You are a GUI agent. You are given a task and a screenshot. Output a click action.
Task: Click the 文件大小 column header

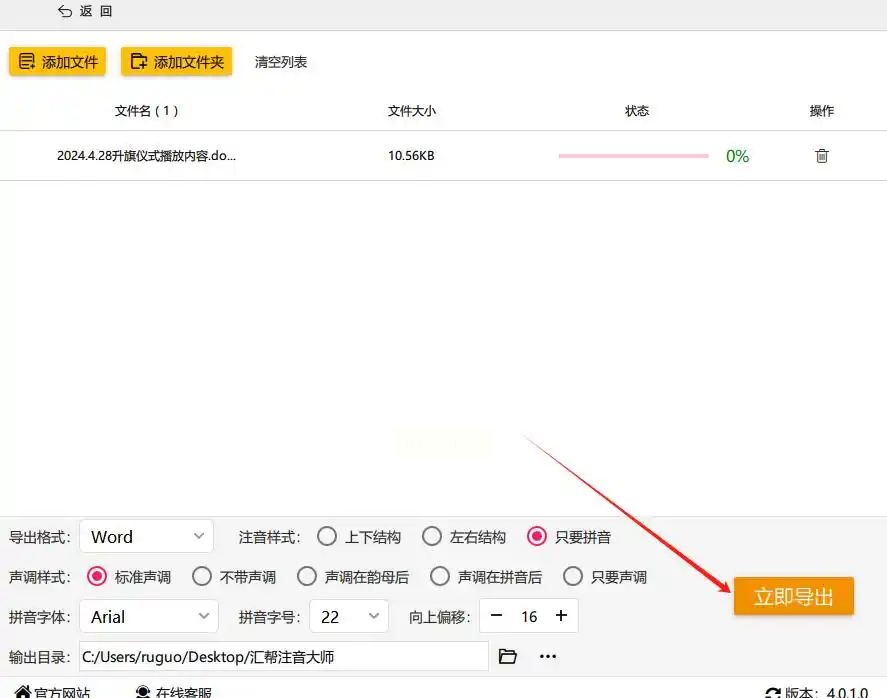pyautogui.click(x=411, y=111)
